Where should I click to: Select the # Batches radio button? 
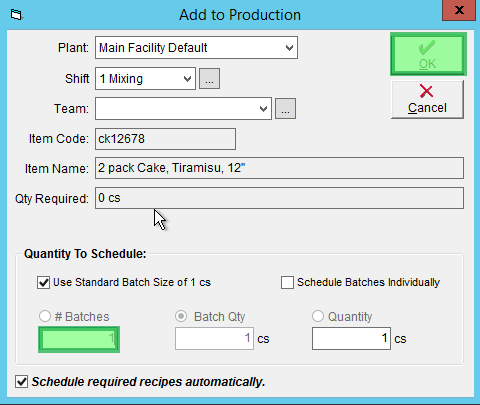pyautogui.click(x=45, y=316)
